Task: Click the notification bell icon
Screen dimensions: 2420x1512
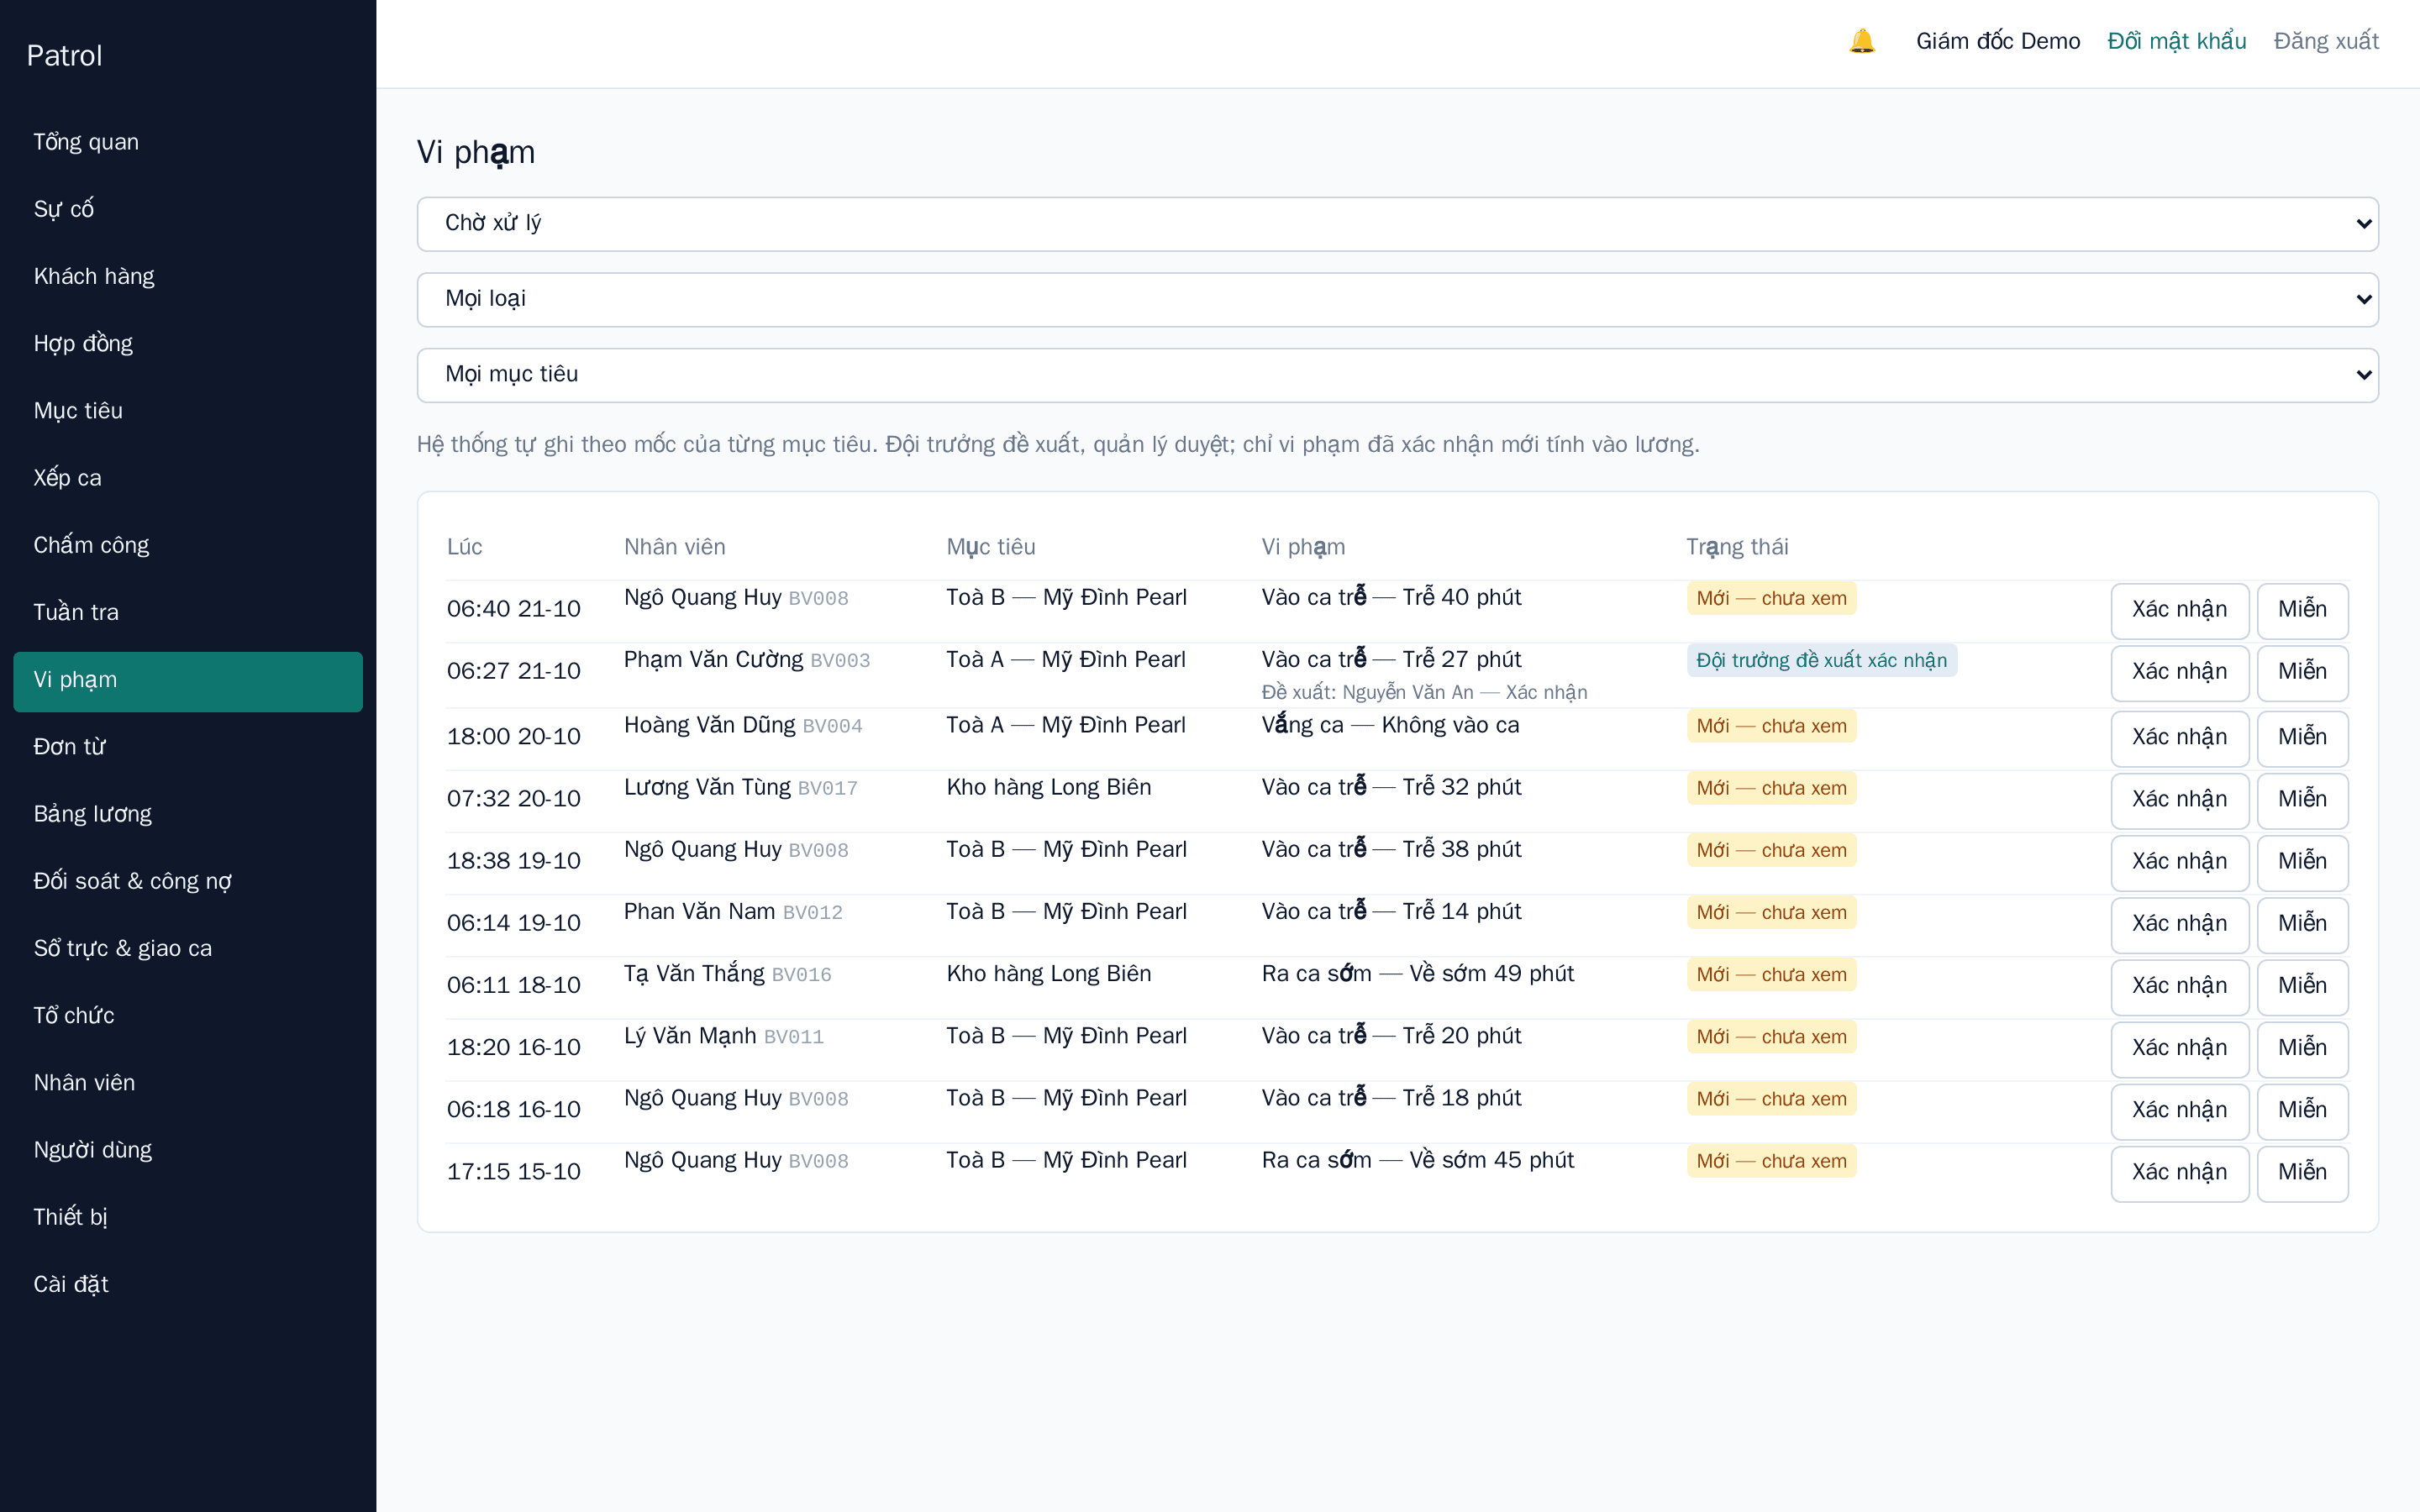Action: click(1862, 41)
